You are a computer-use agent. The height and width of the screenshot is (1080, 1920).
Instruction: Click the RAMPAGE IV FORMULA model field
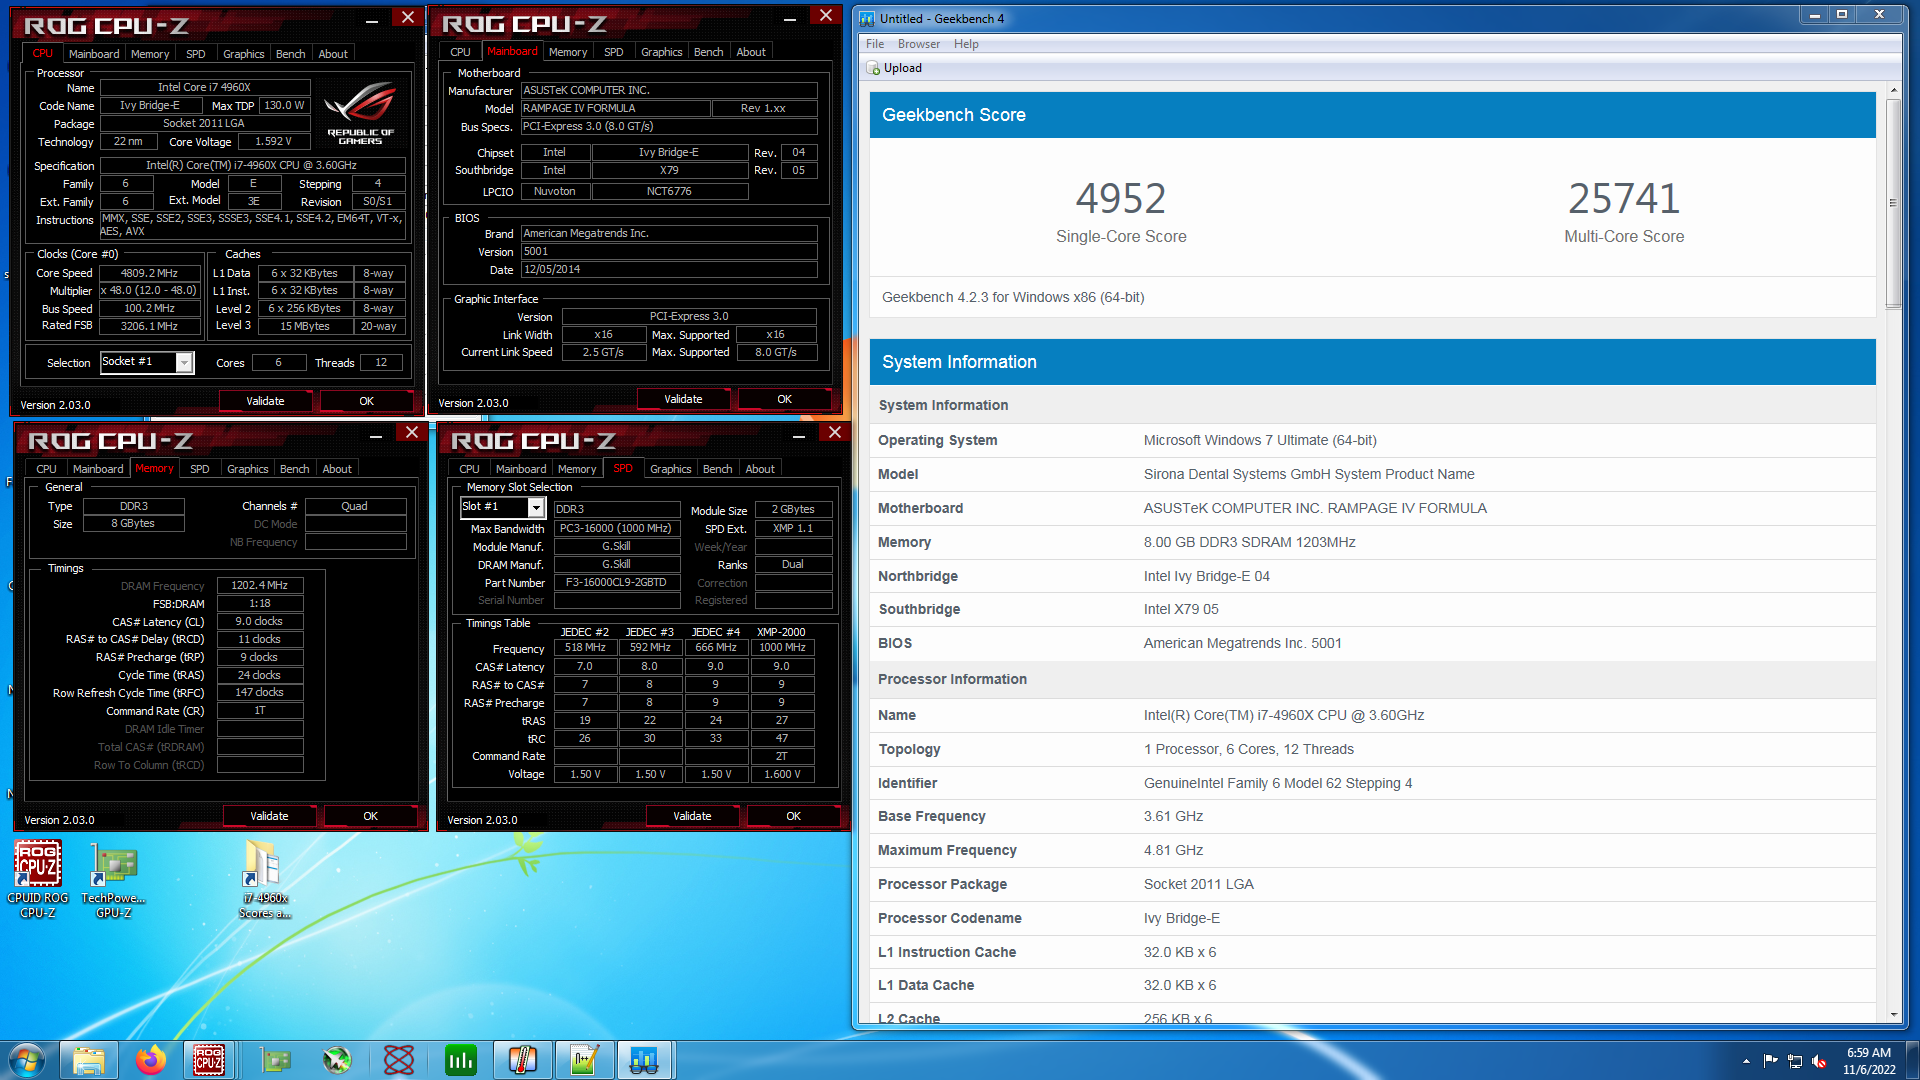[615, 108]
